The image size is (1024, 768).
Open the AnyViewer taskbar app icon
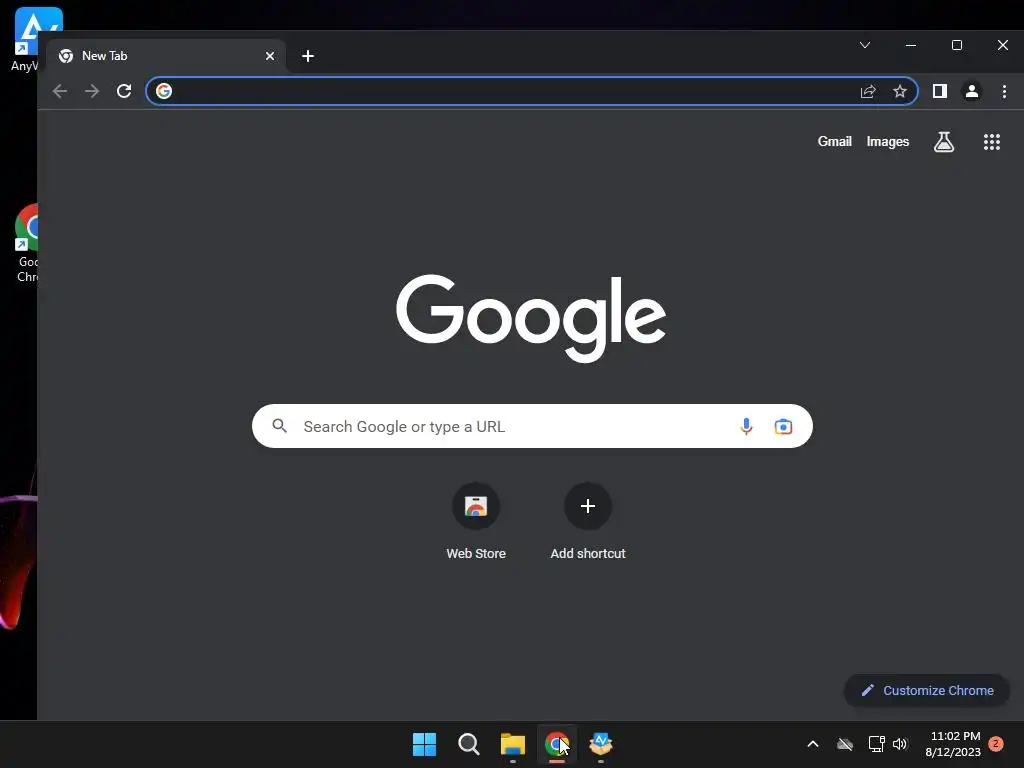point(601,744)
